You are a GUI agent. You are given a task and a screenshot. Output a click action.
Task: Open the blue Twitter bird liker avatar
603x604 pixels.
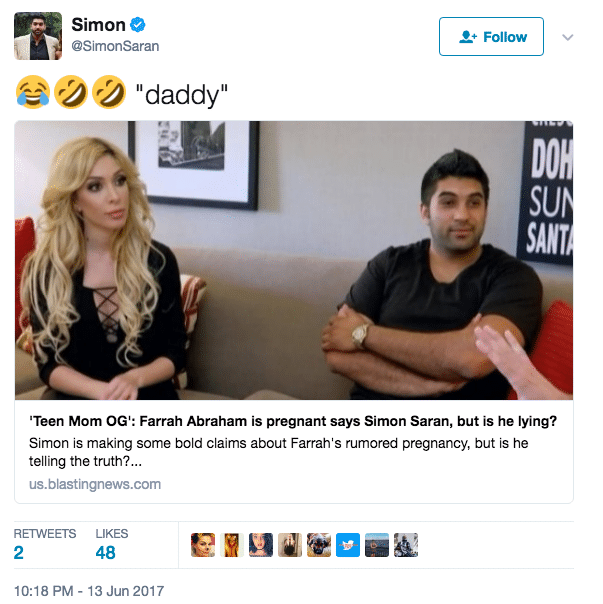(348, 545)
